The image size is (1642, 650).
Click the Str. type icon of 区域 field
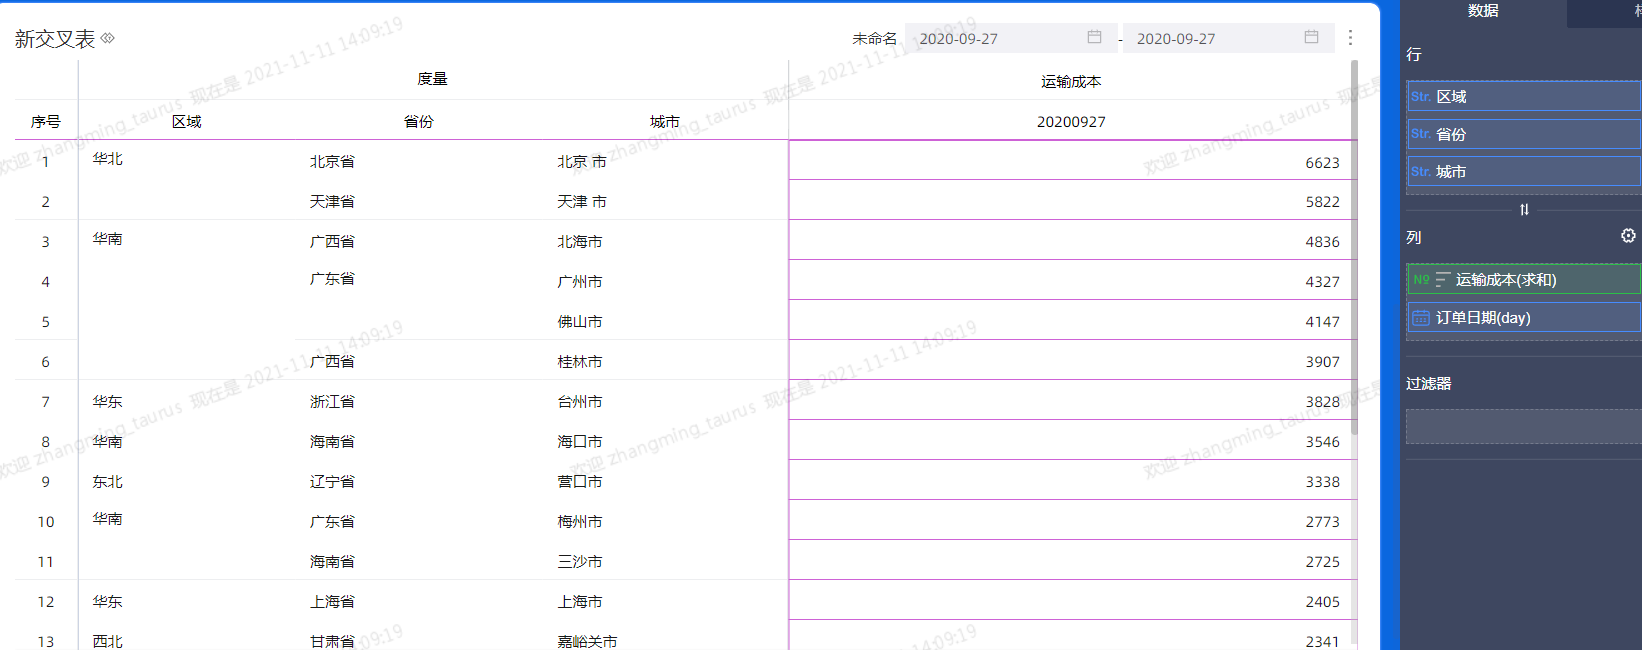pos(1420,97)
